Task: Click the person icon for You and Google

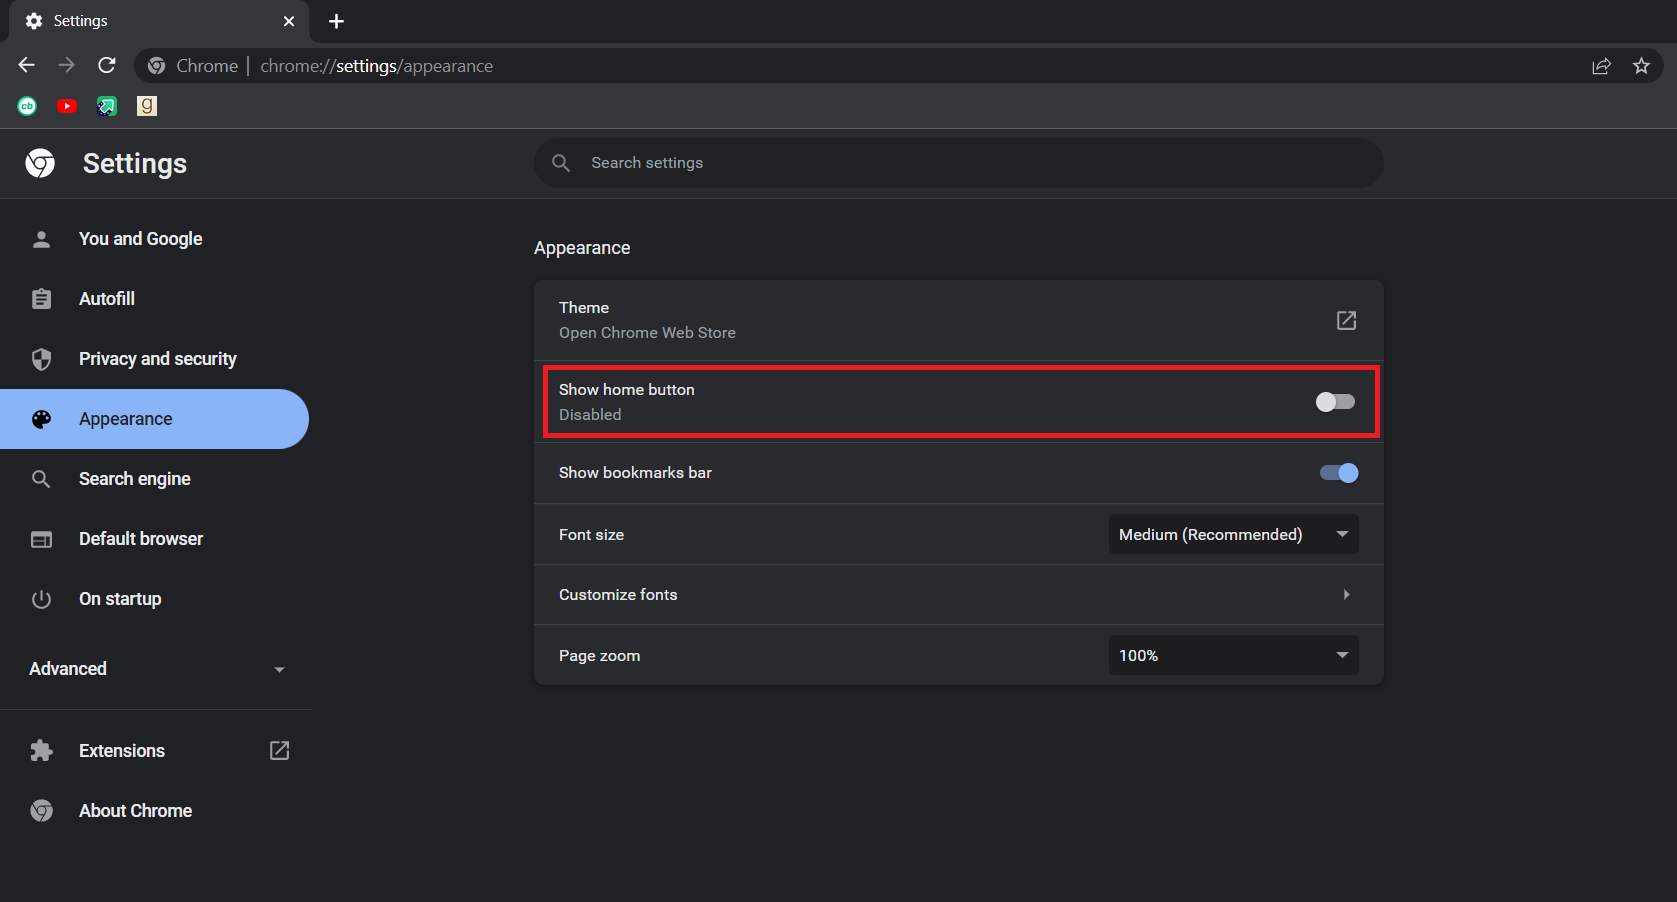Action: (x=41, y=239)
